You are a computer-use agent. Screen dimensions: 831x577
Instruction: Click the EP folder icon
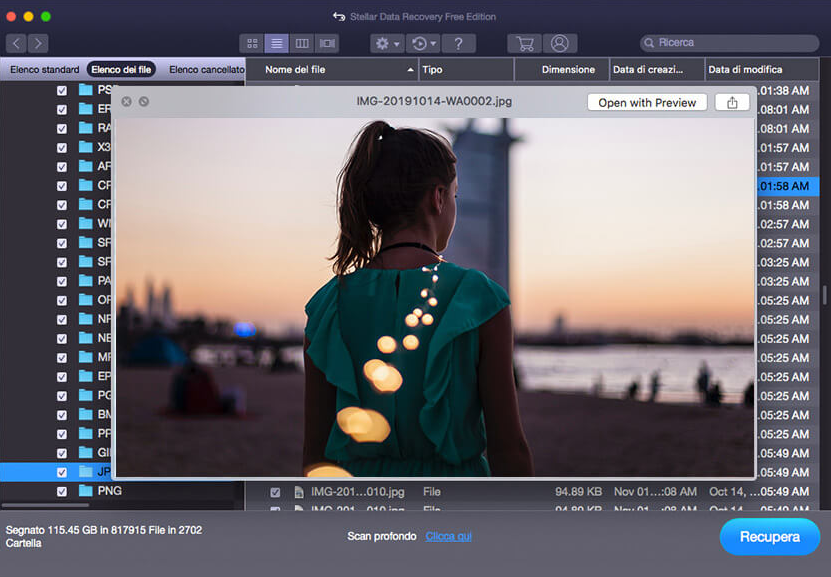coord(85,376)
